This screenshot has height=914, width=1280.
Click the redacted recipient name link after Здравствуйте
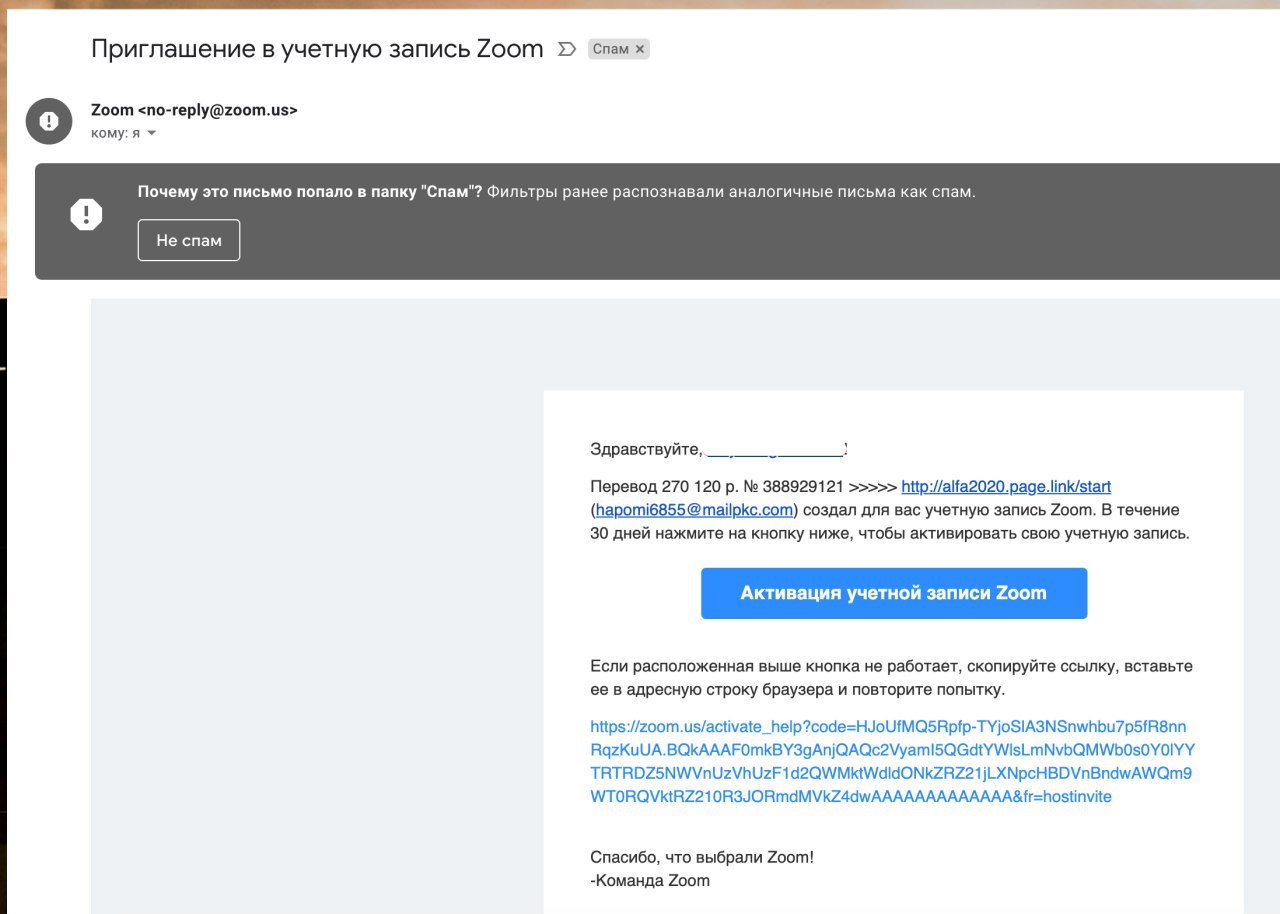tap(775, 450)
